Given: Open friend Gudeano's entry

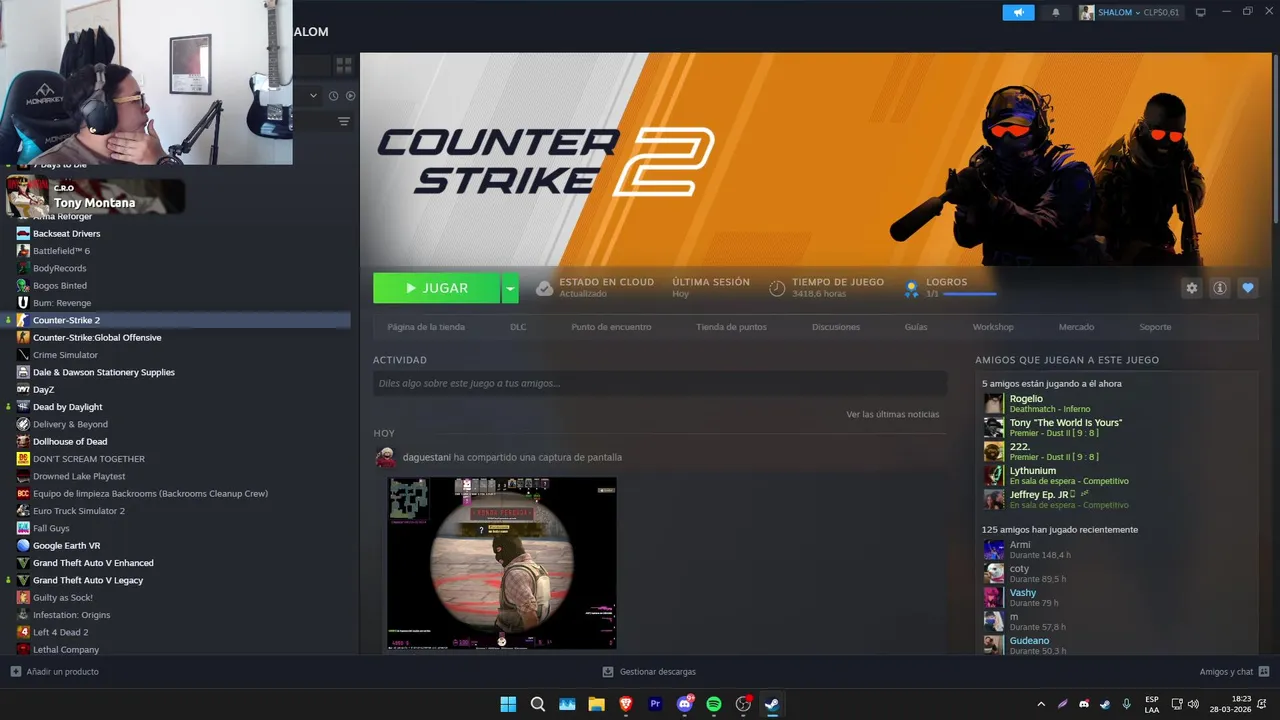Looking at the screenshot, I should pos(1029,641).
